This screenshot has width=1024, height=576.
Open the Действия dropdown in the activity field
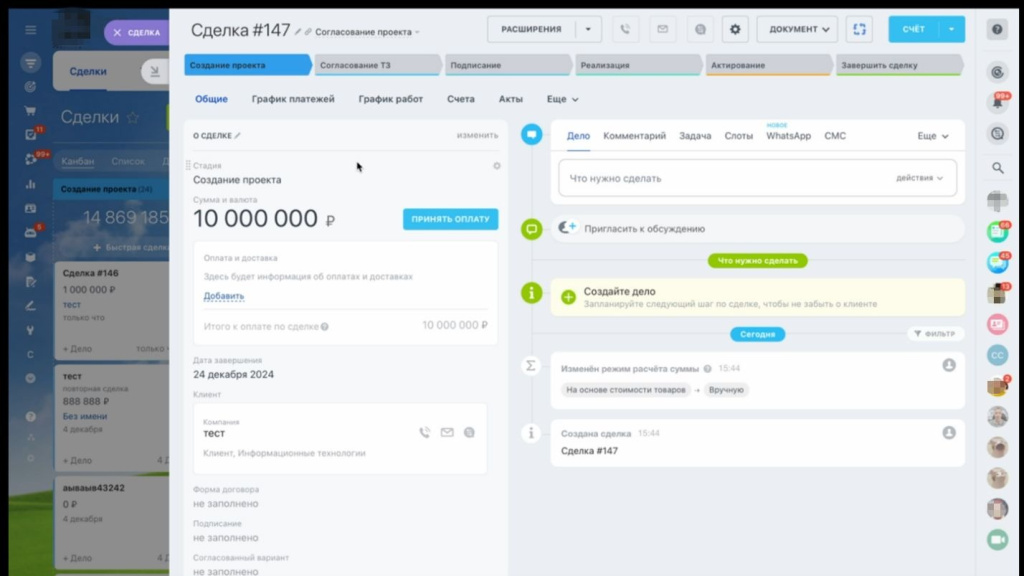tap(919, 178)
